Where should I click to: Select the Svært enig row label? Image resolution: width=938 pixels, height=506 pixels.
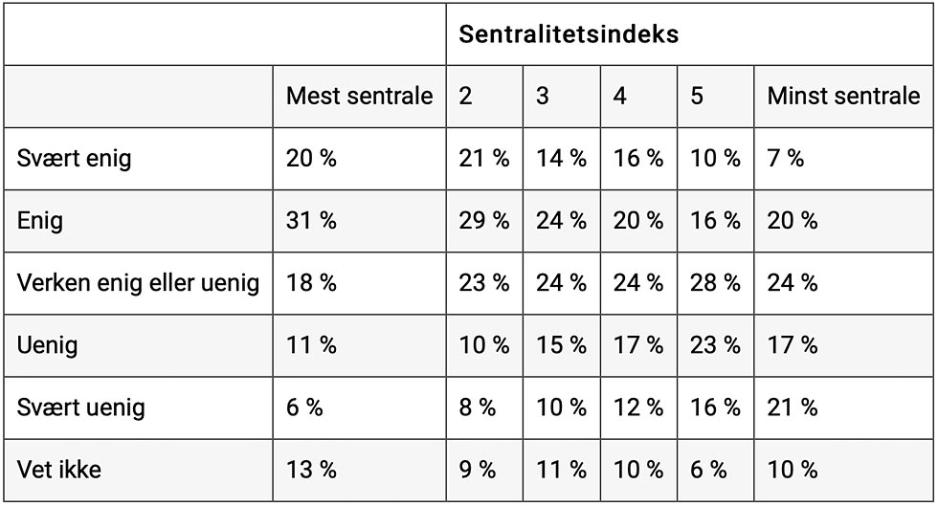click(74, 158)
